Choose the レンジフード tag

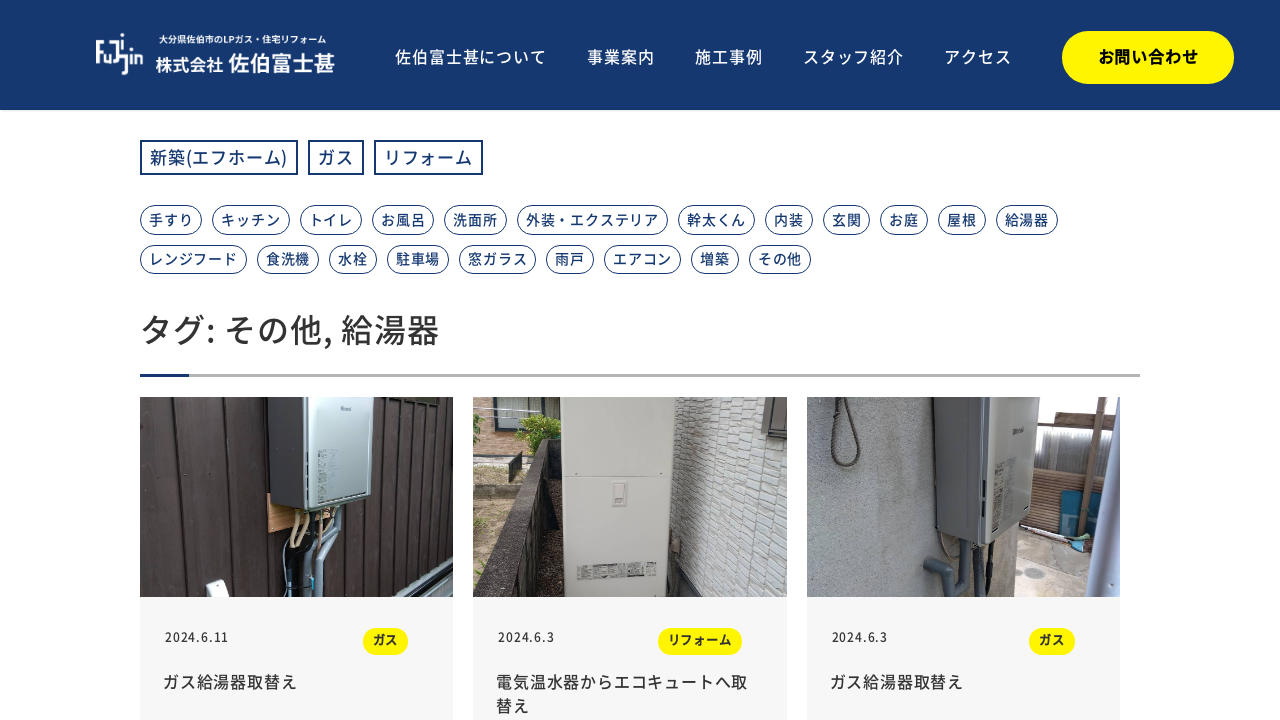193,260
